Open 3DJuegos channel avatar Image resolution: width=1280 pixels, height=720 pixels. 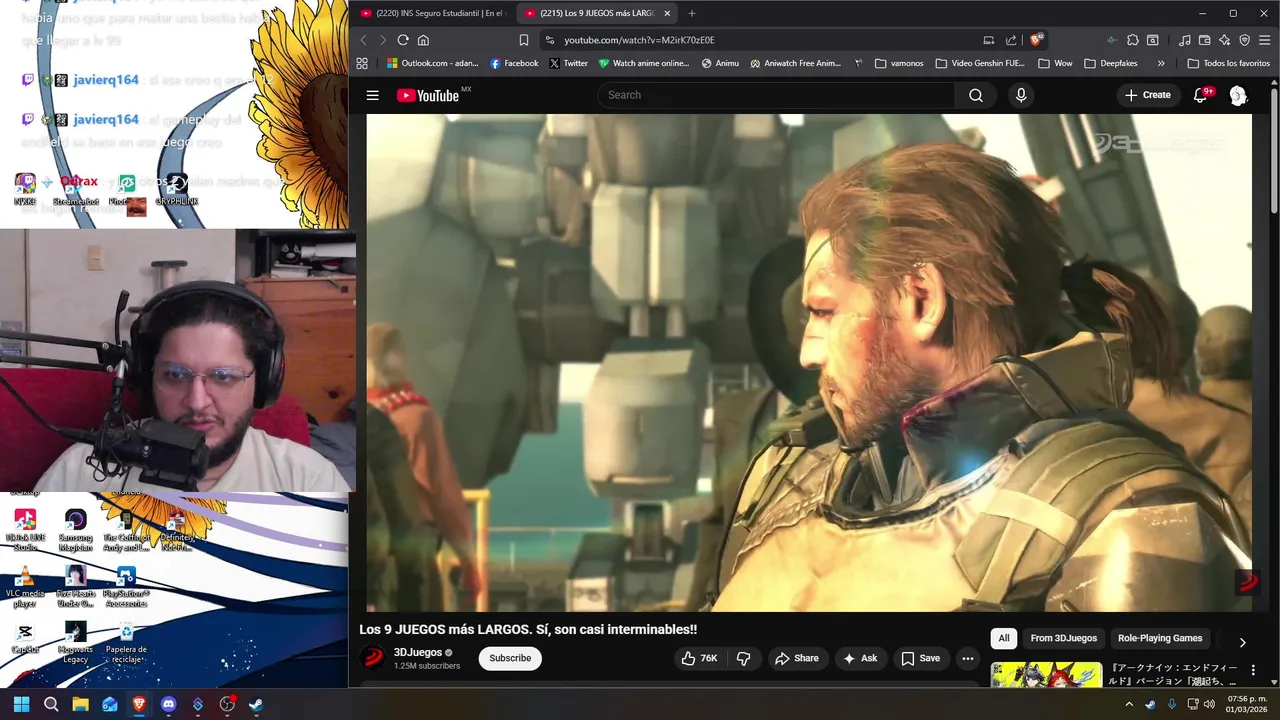tap(373, 657)
